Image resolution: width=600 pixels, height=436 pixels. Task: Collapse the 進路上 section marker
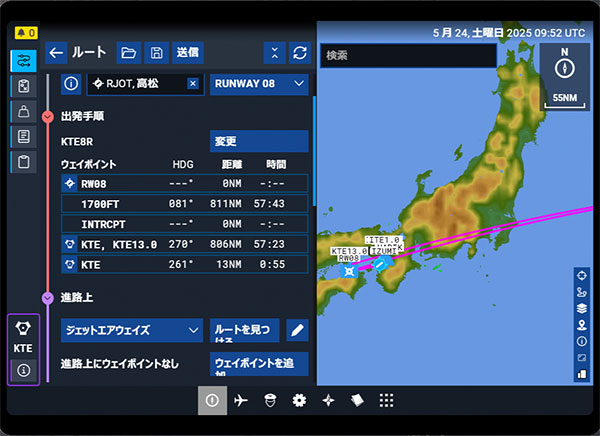(48, 297)
